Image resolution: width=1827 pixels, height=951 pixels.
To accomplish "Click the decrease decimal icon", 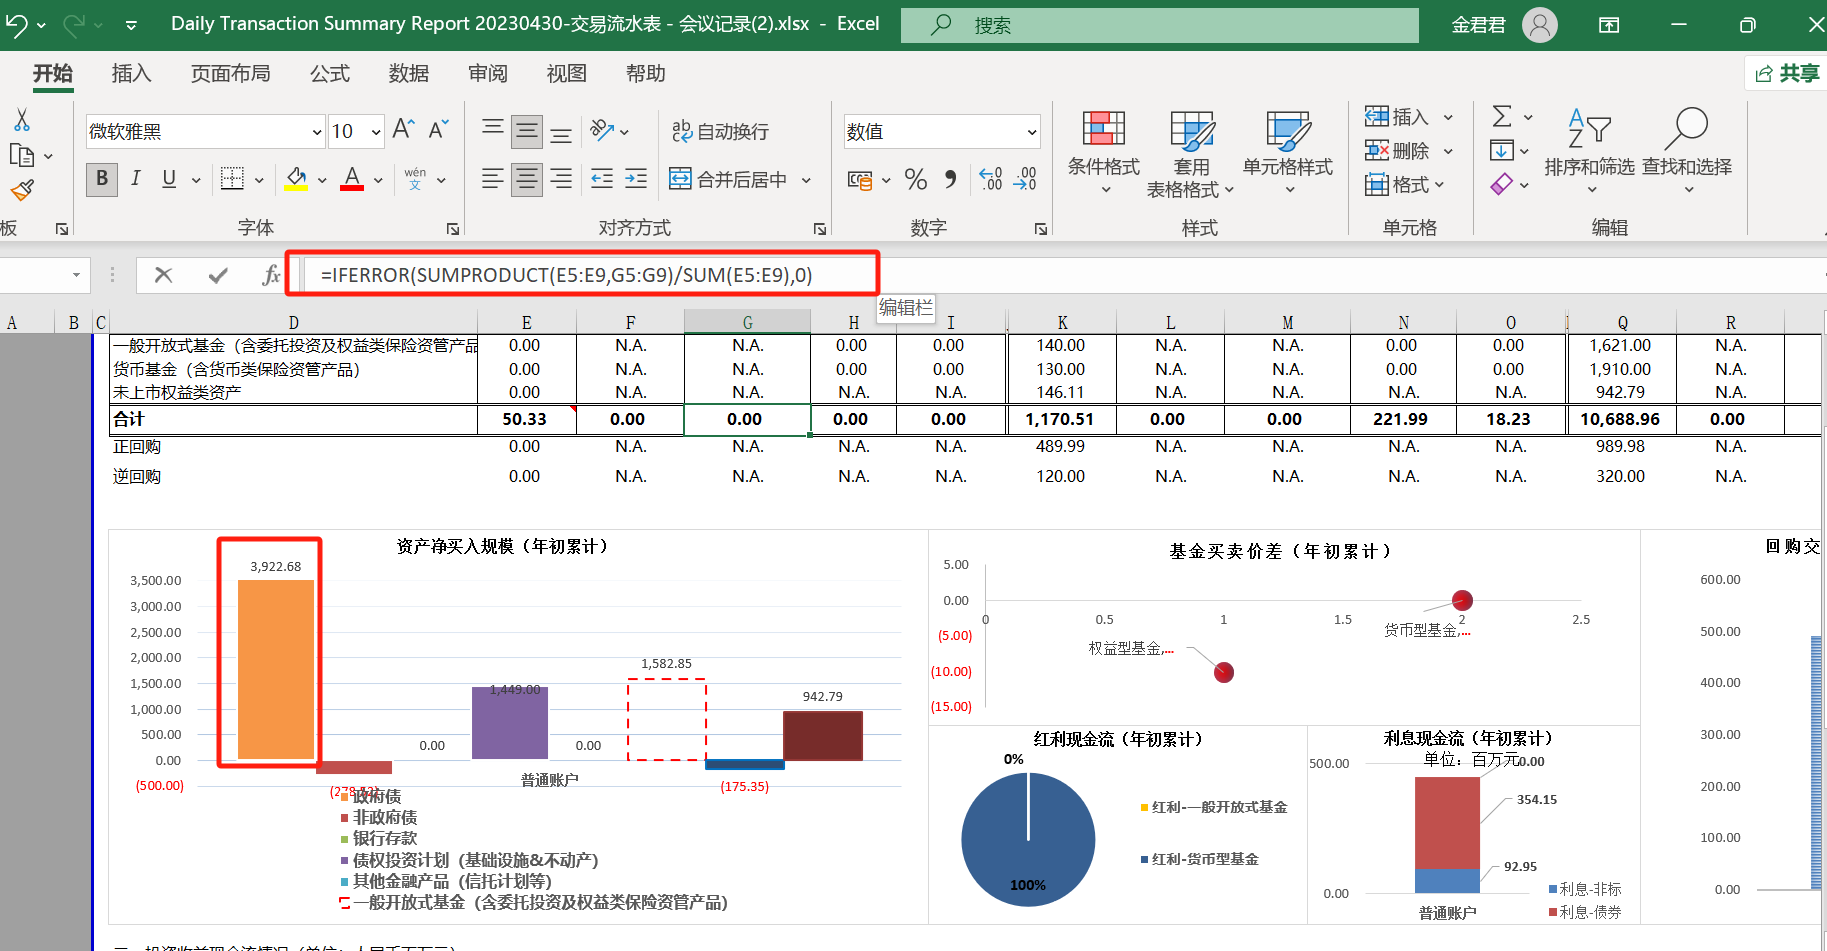I will tap(1026, 180).
